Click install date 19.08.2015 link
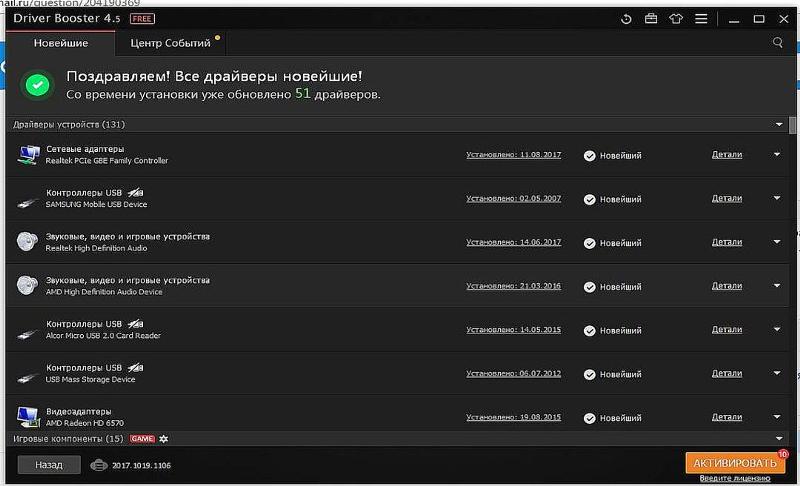Viewport: 800px width, 486px height. [x=513, y=417]
